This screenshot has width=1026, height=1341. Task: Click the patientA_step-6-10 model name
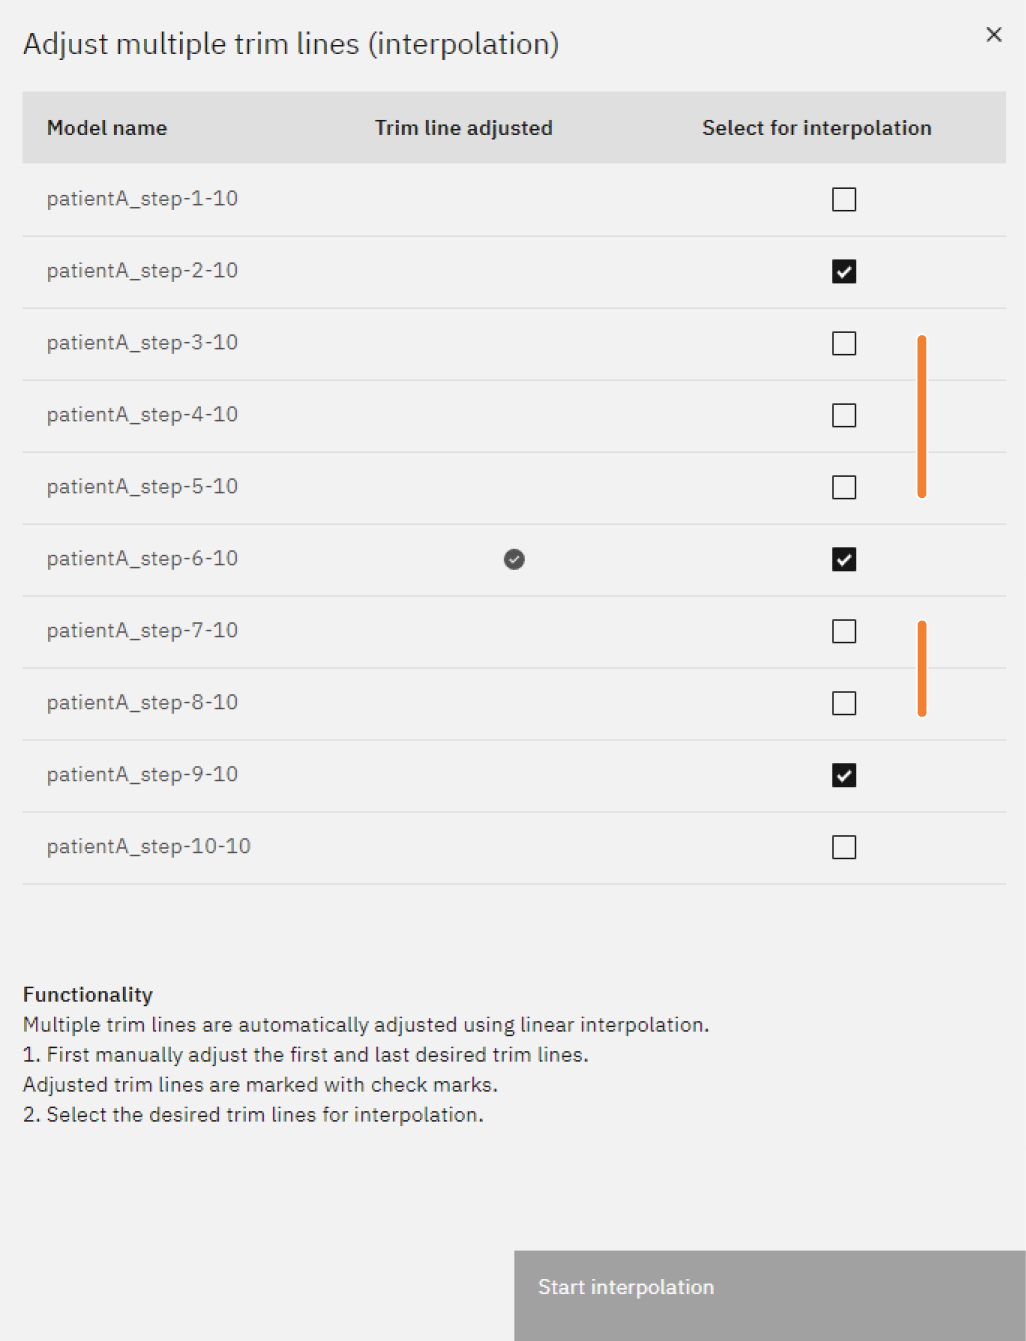142,559
